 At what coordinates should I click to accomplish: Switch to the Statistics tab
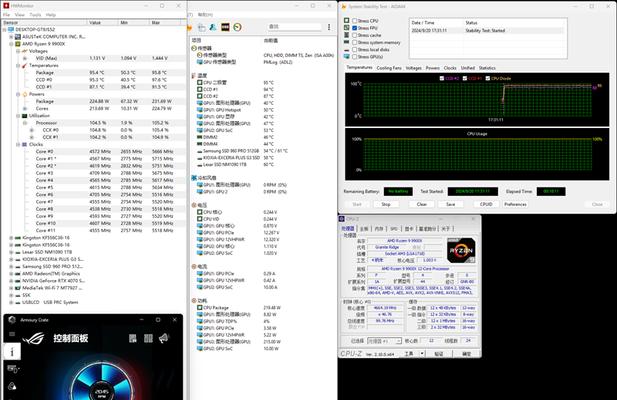click(x=487, y=68)
